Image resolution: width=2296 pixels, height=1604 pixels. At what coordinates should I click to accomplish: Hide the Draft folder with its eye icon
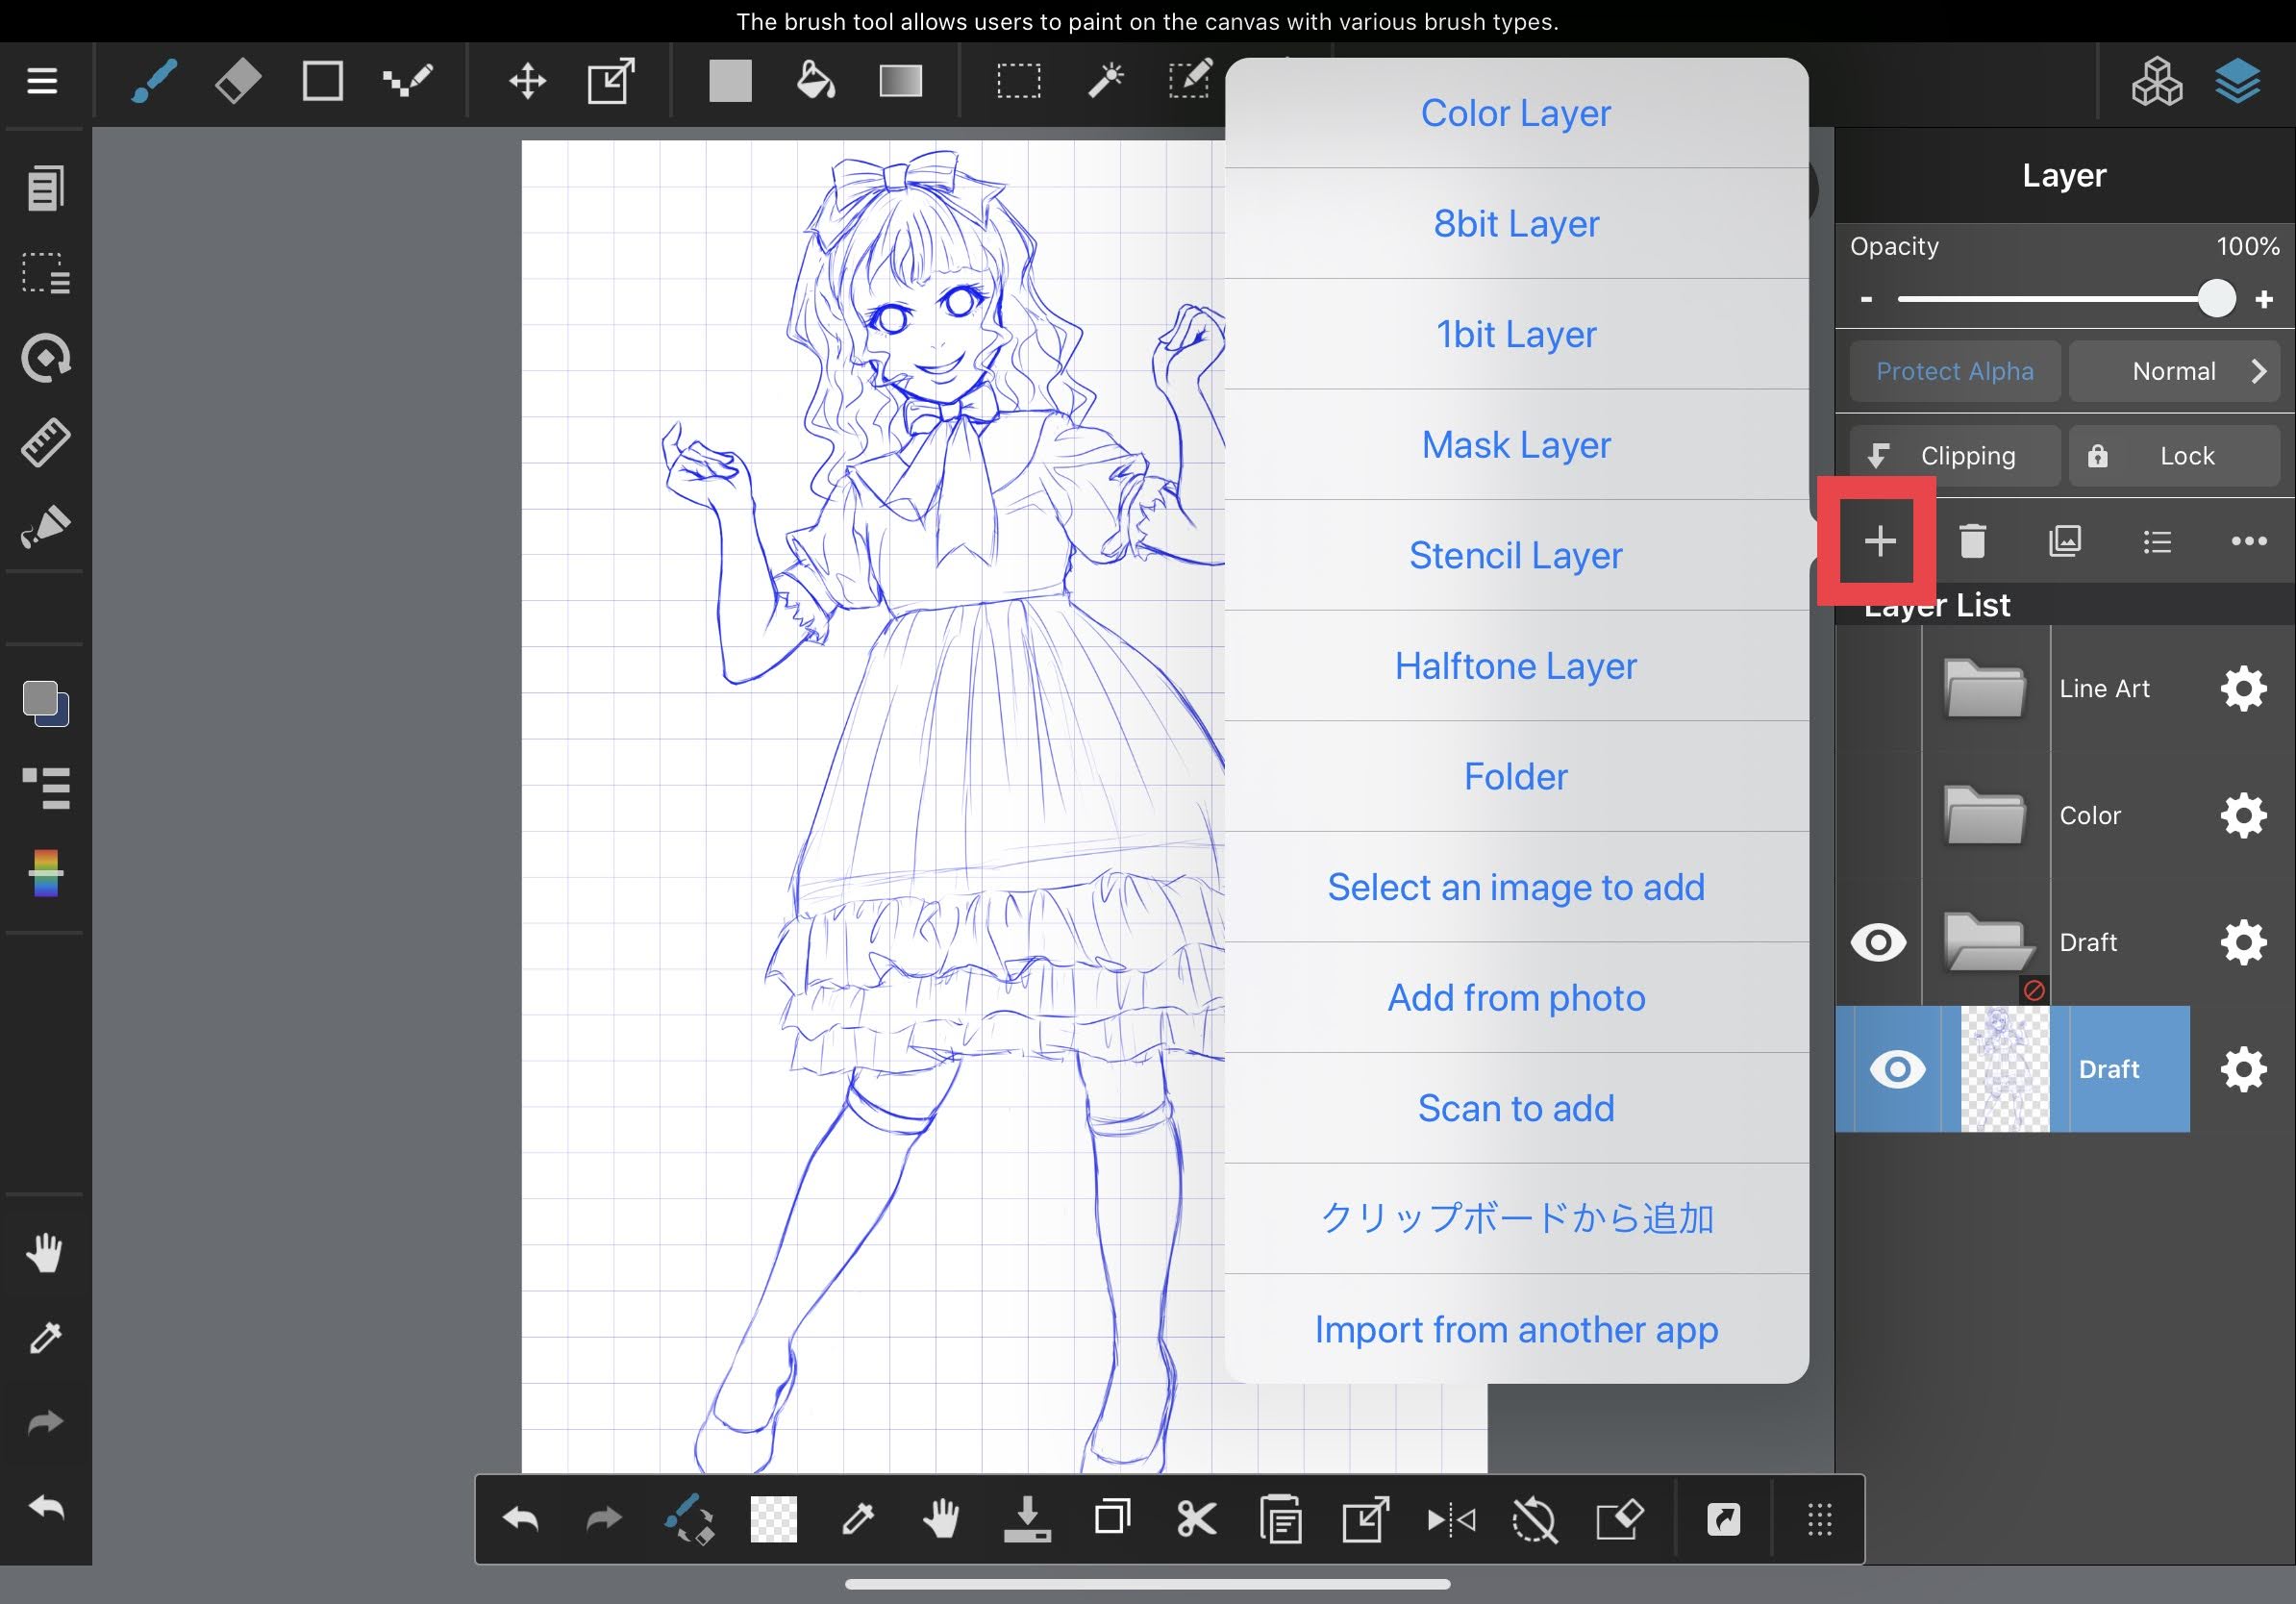click(1879, 941)
